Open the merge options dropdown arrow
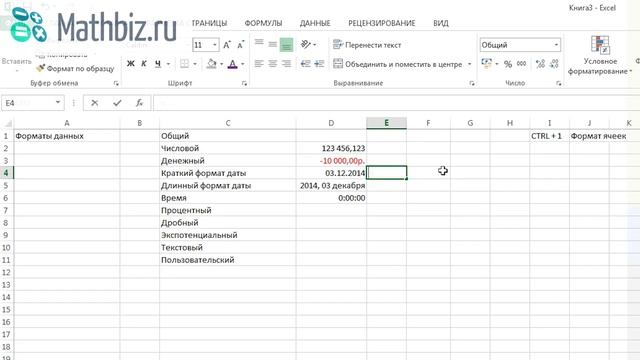The width and height of the screenshot is (640, 360). [469, 64]
